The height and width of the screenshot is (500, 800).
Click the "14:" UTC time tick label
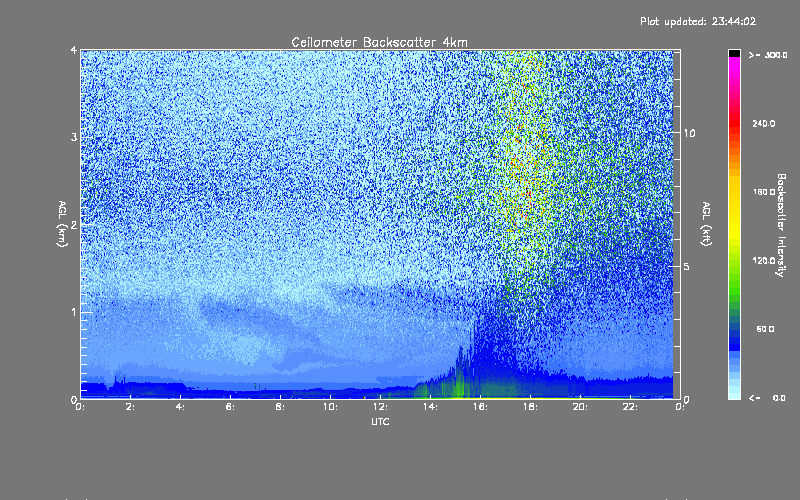pos(430,407)
